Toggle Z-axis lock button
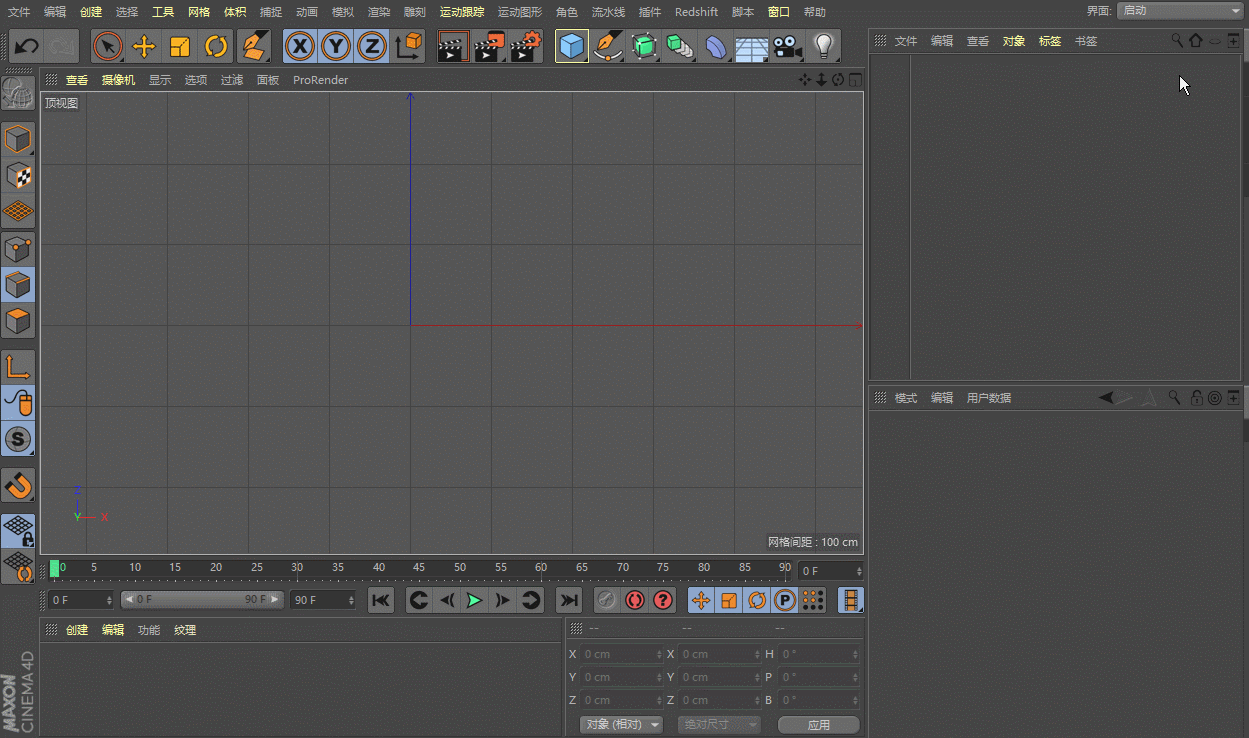The image size is (1249, 738). pyautogui.click(x=372, y=47)
